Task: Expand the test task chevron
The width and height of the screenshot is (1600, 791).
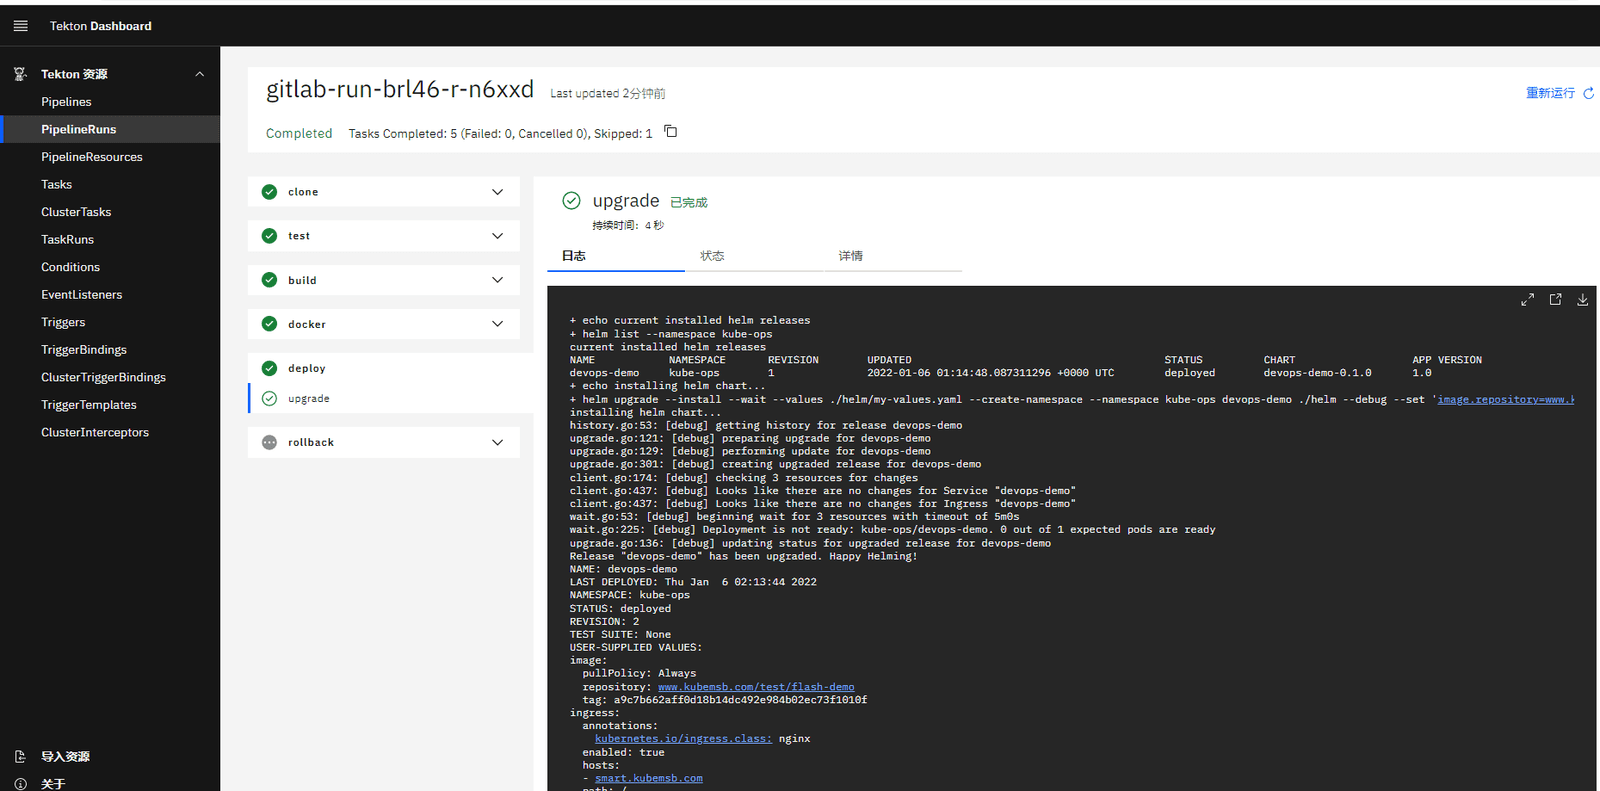Action: point(497,236)
